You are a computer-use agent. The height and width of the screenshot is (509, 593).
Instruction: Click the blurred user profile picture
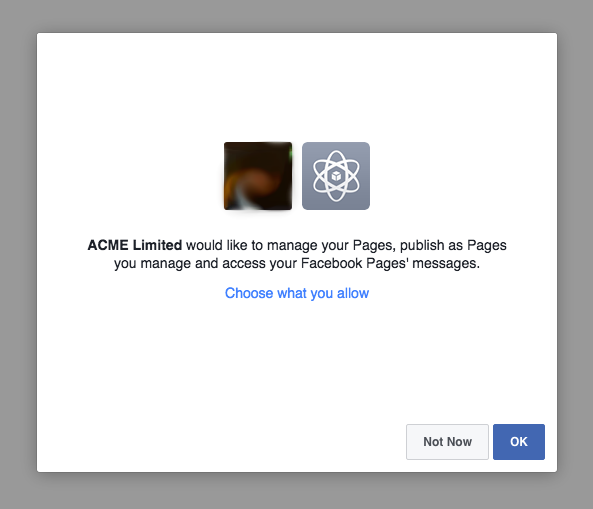click(258, 176)
